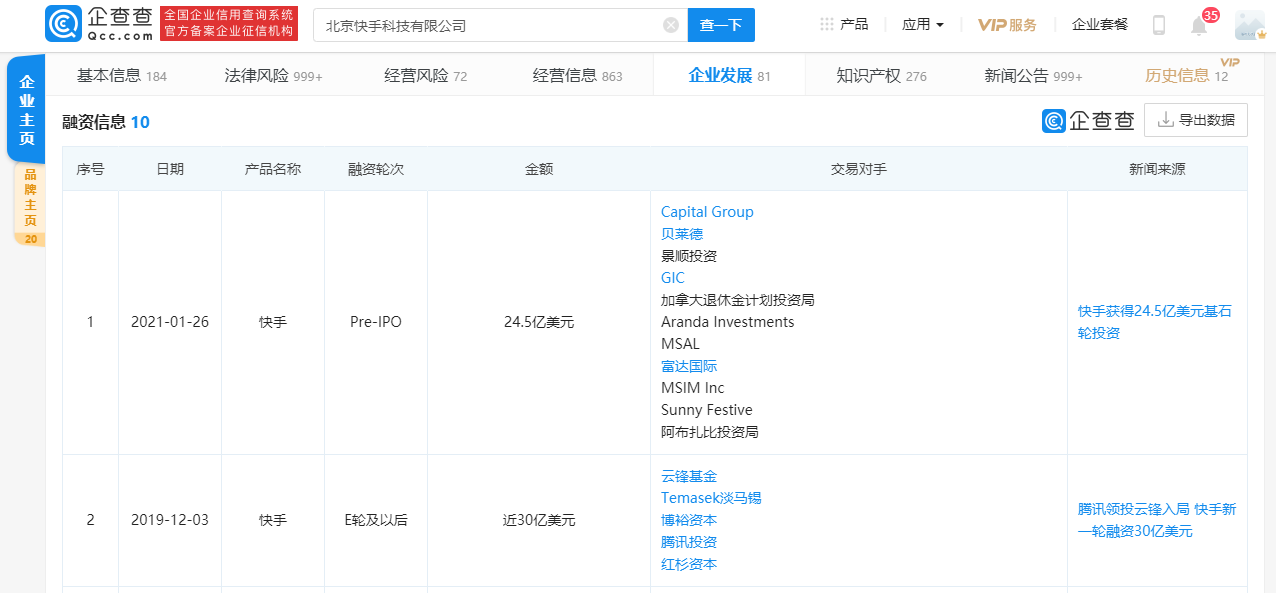Switch to the 经营风险 tab
The width and height of the screenshot is (1276, 593).
pyautogui.click(x=425, y=75)
